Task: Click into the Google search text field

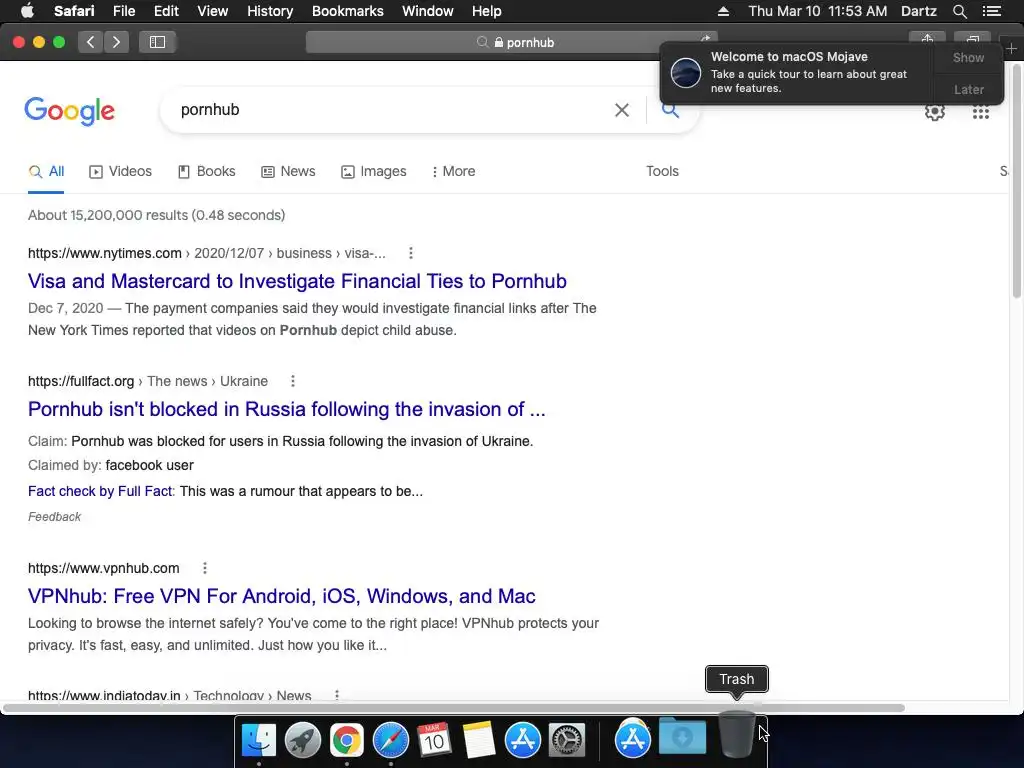Action: click(x=392, y=110)
